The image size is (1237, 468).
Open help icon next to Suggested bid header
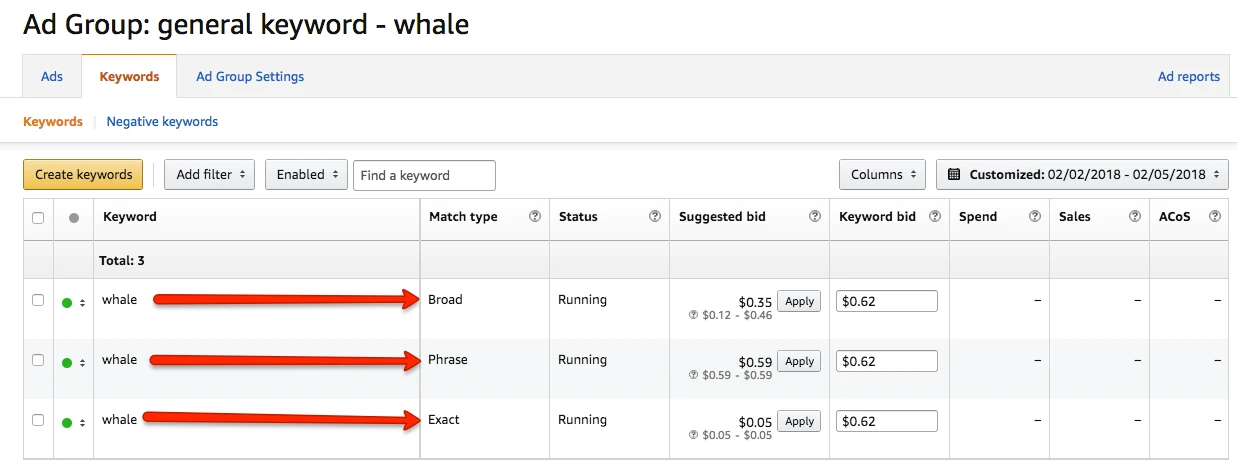815,216
